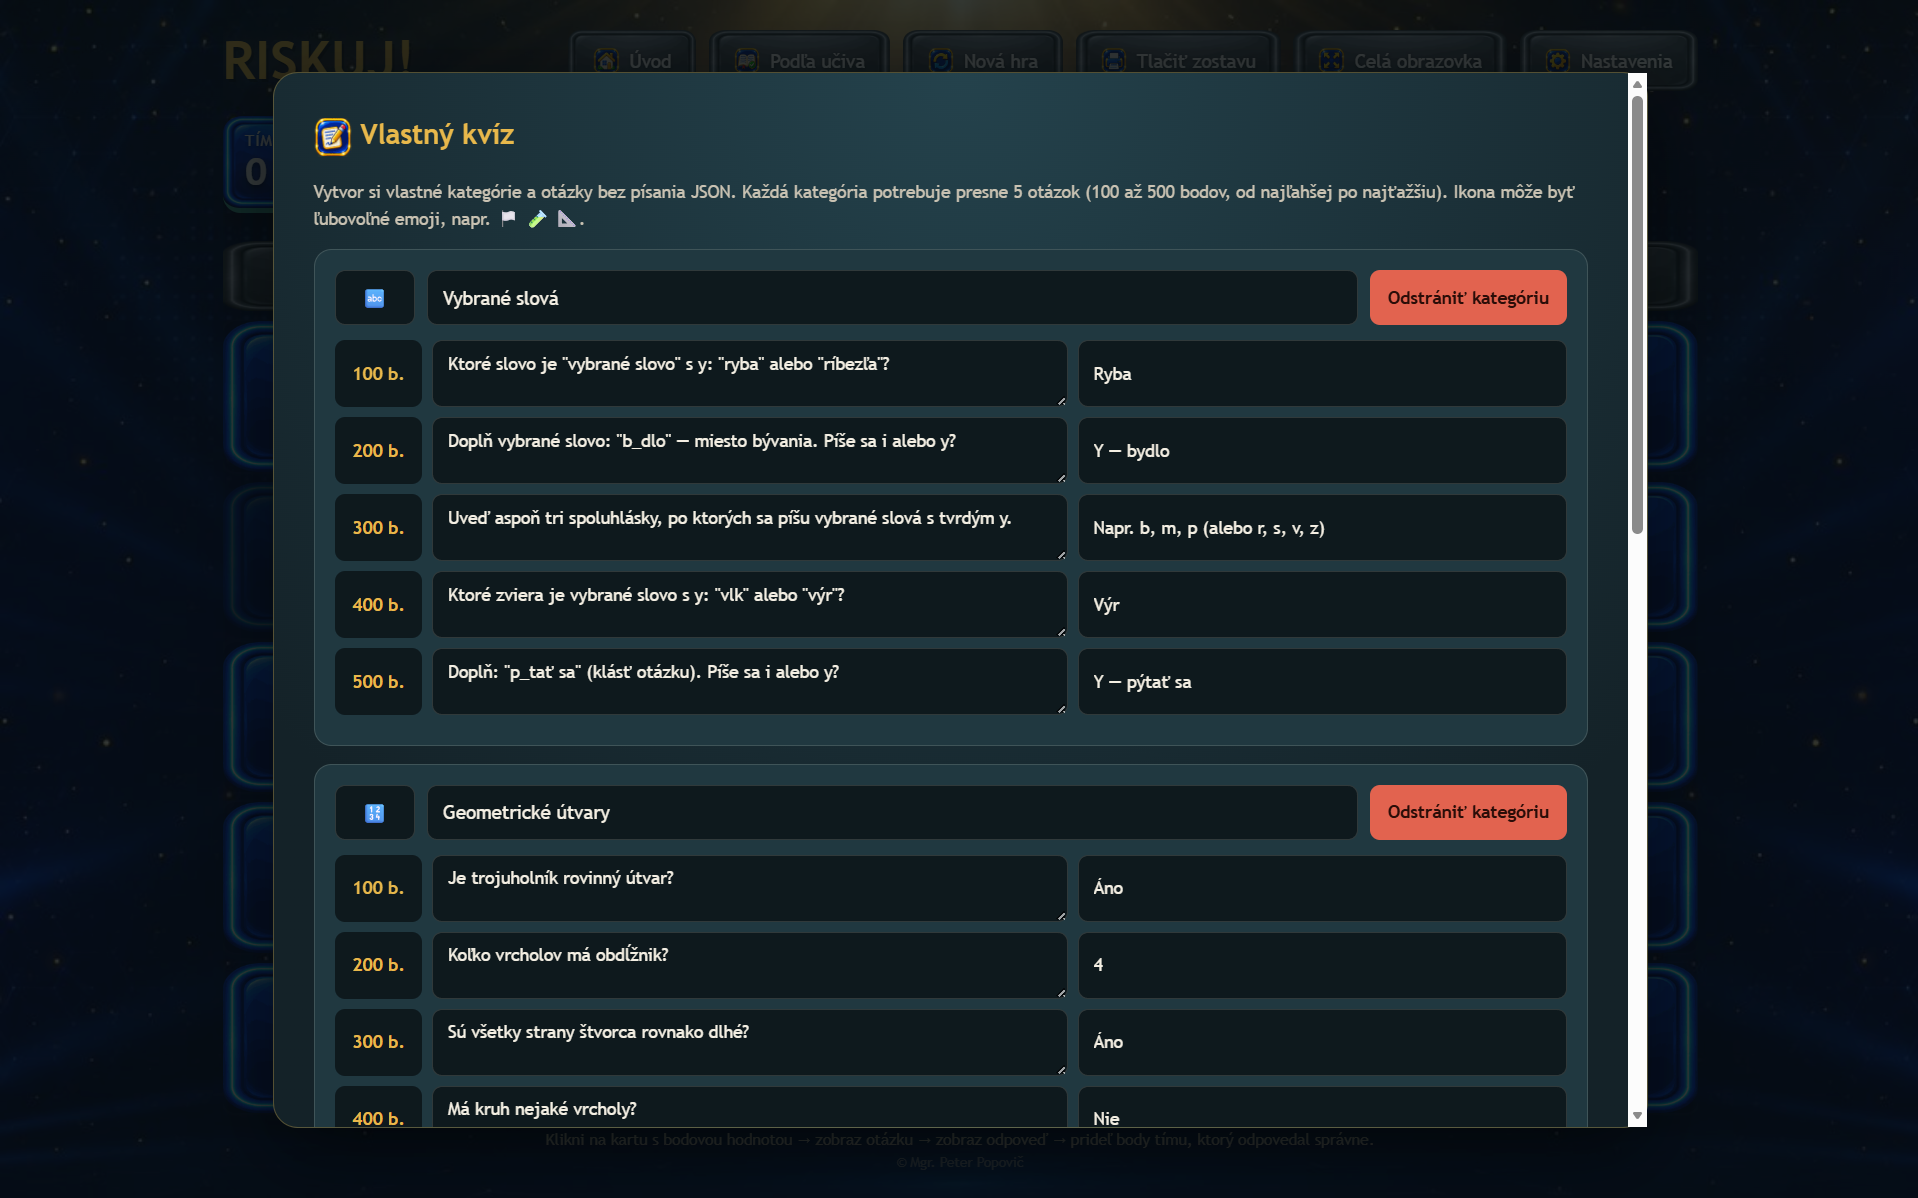This screenshot has width=1918, height=1198.
Task: Click the Má kruh nejaké vrcholy question
Action: [x=749, y=1108]
